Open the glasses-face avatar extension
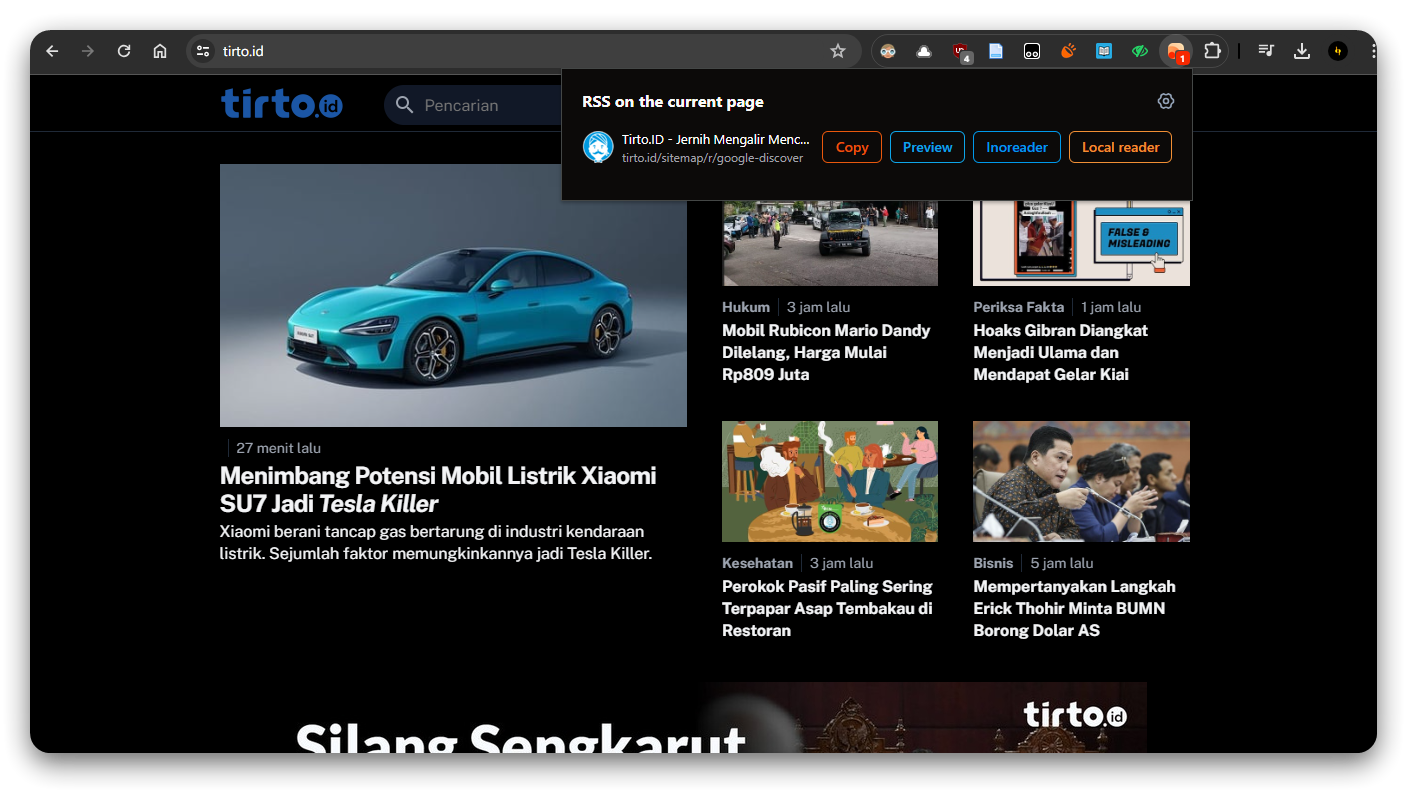The height and width of the screenshot is (793, 1407). point(888,51)
